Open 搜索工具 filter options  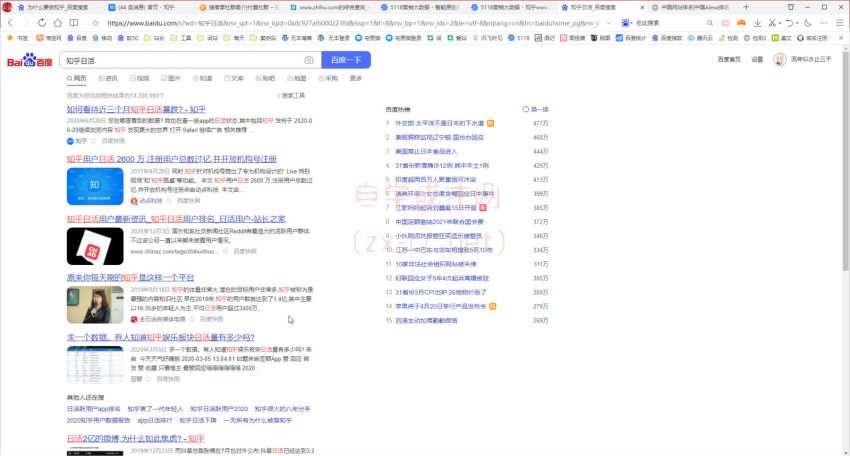[x=292, y=95]
